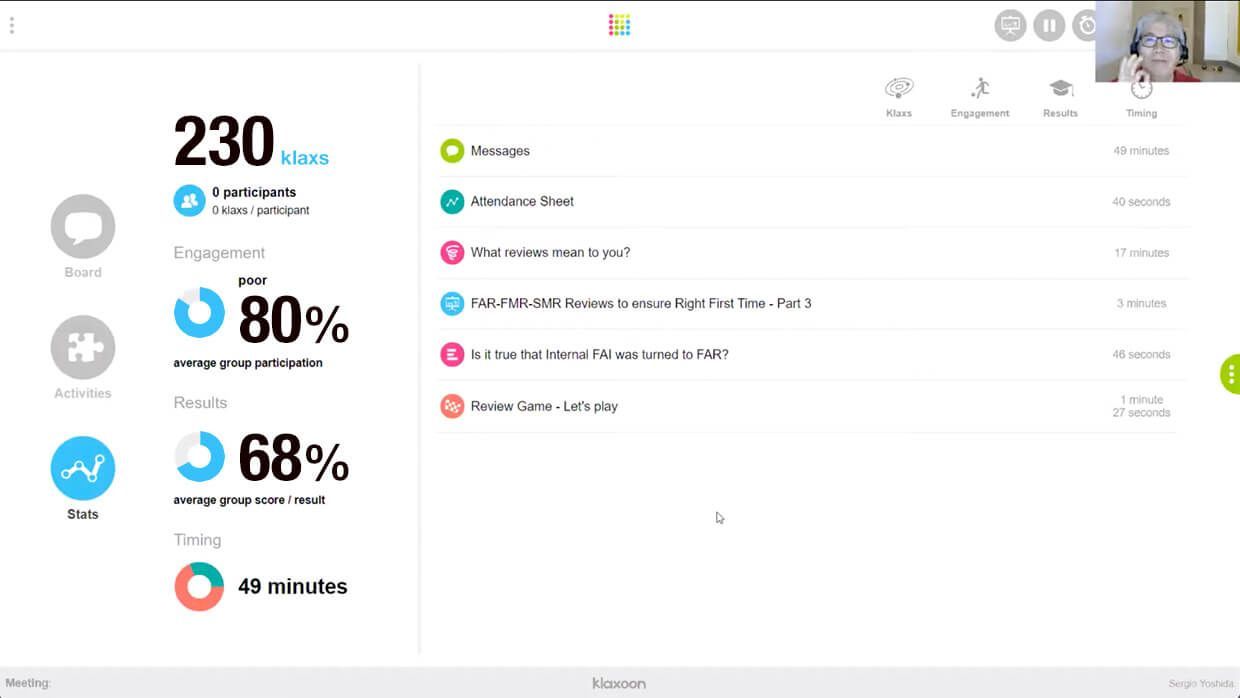
Task: Click the participants icon under 230 klaxs
Action: pos(189,201)
